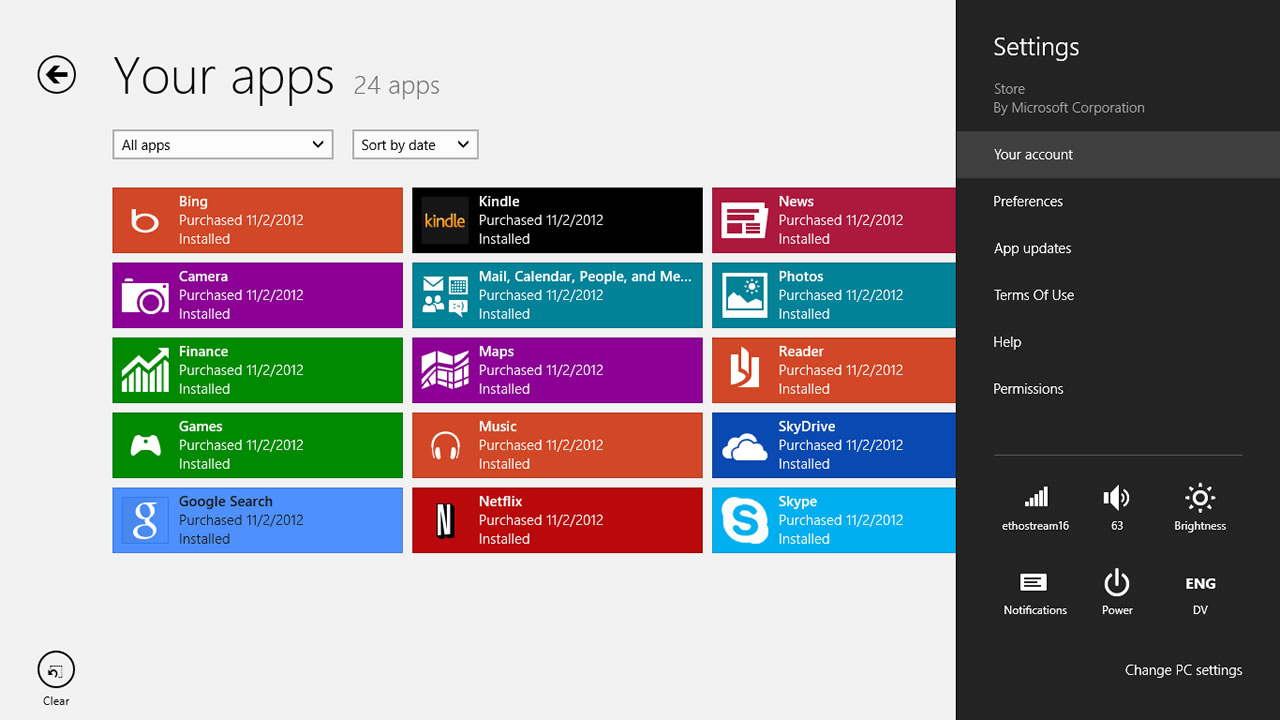Select the Netflix app tile
The height and width of the screenshot is (720, 1280).
click(x=557, y=520)
